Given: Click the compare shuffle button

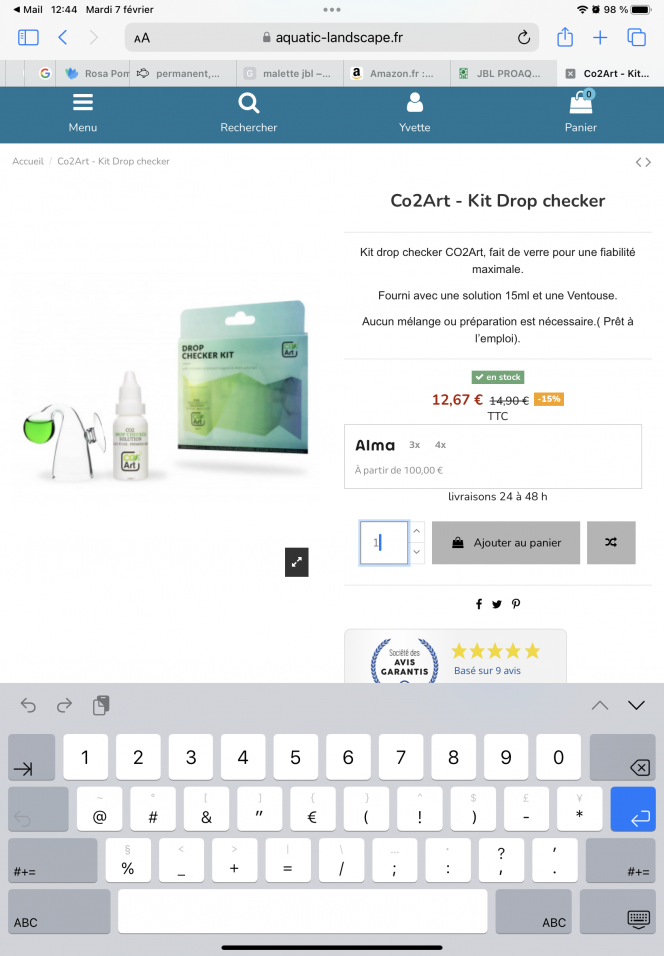Looking at the screenshot, I should [611, 542].
